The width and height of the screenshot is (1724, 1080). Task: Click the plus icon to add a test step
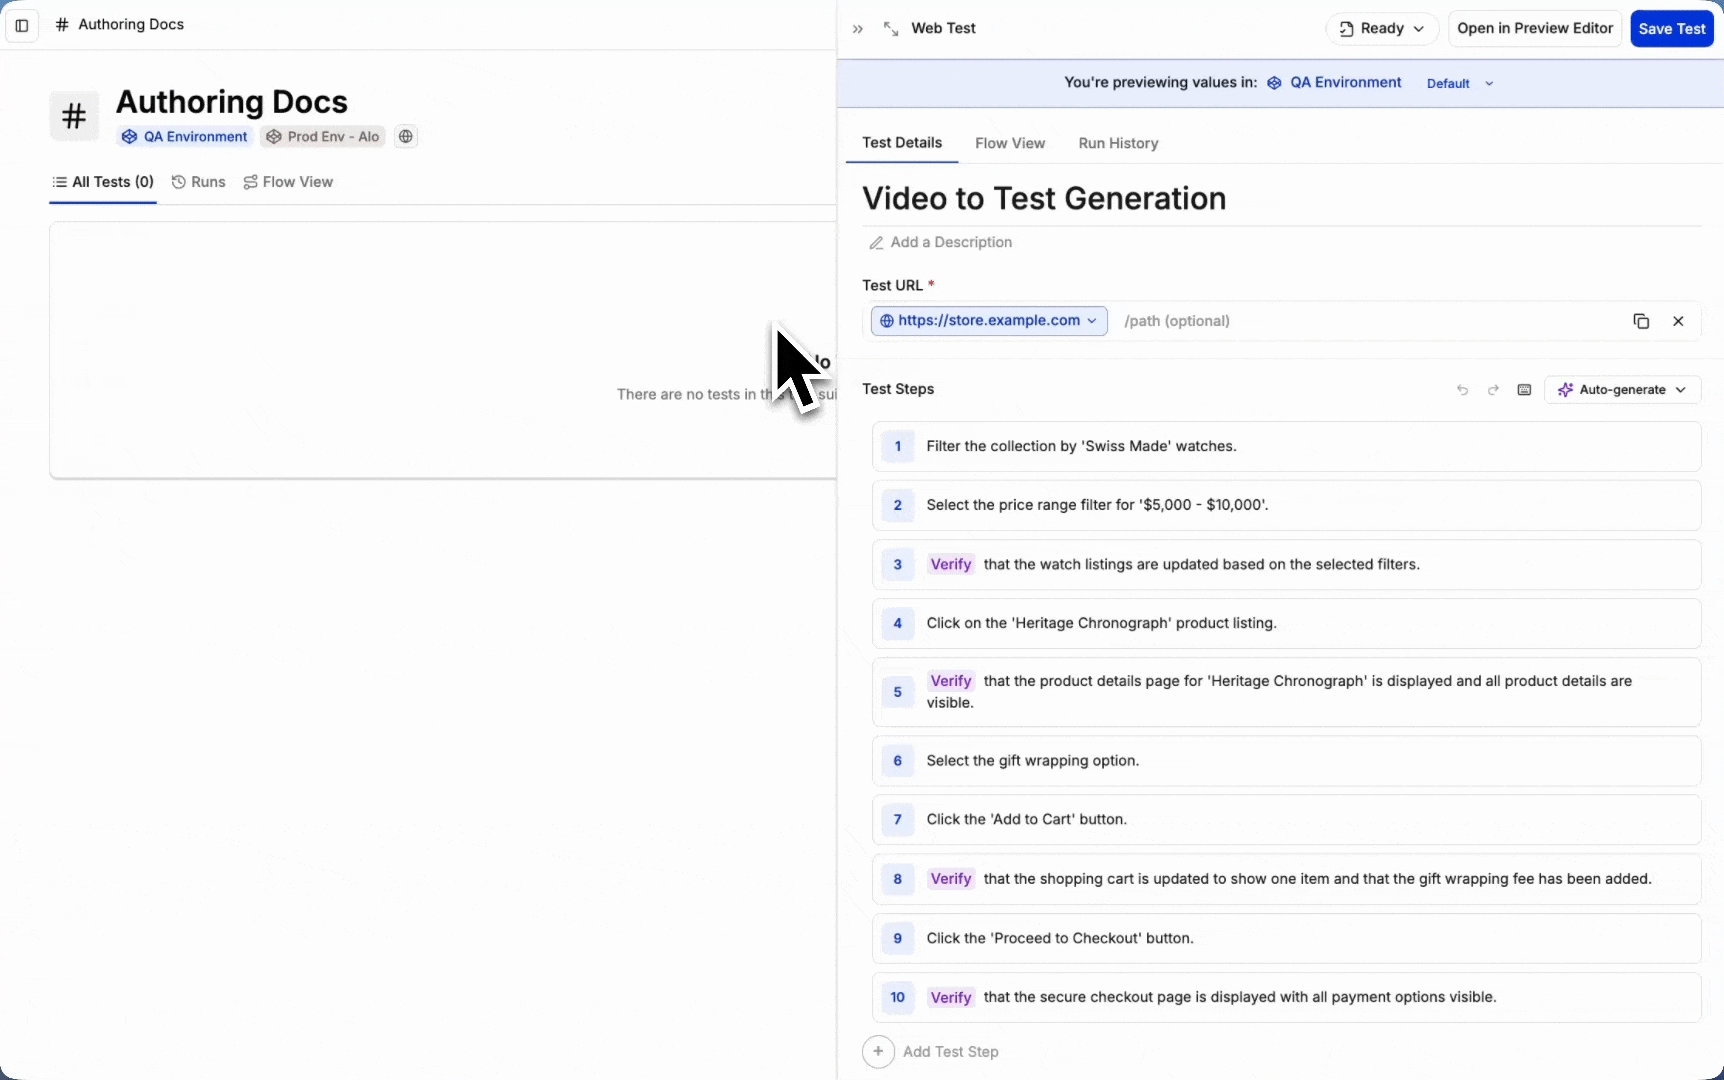click(x=878, y=1052)
